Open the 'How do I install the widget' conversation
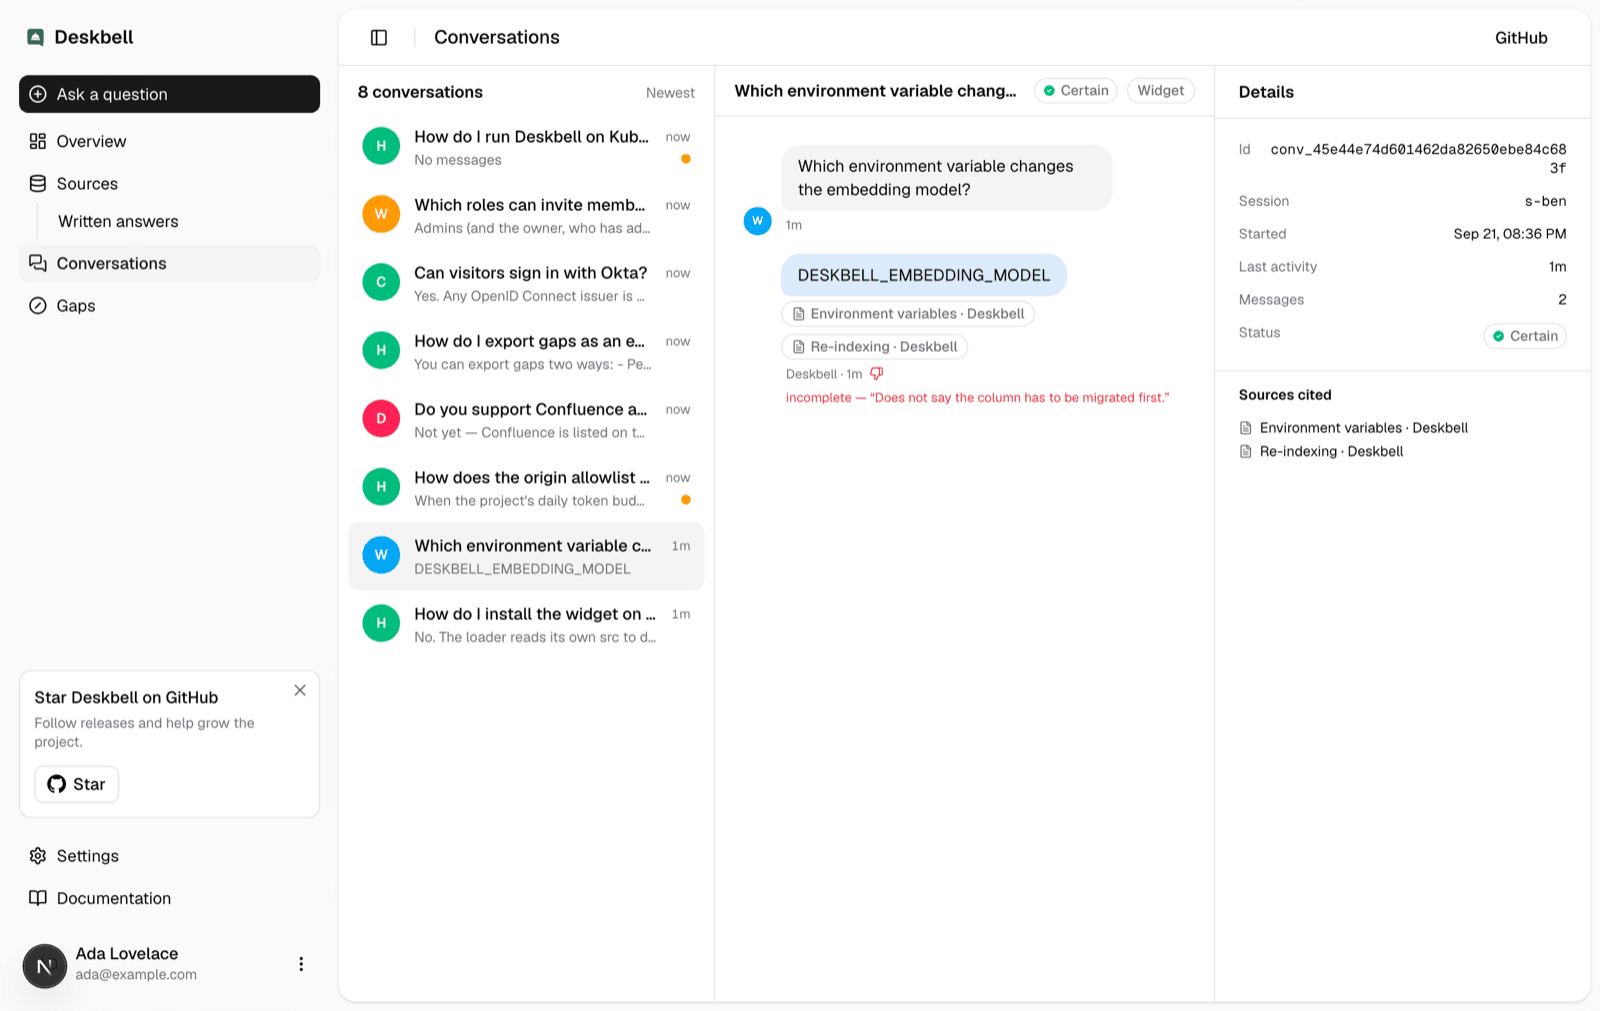The height and width of the screenshot is (1011, 1600). pos(527,624)
